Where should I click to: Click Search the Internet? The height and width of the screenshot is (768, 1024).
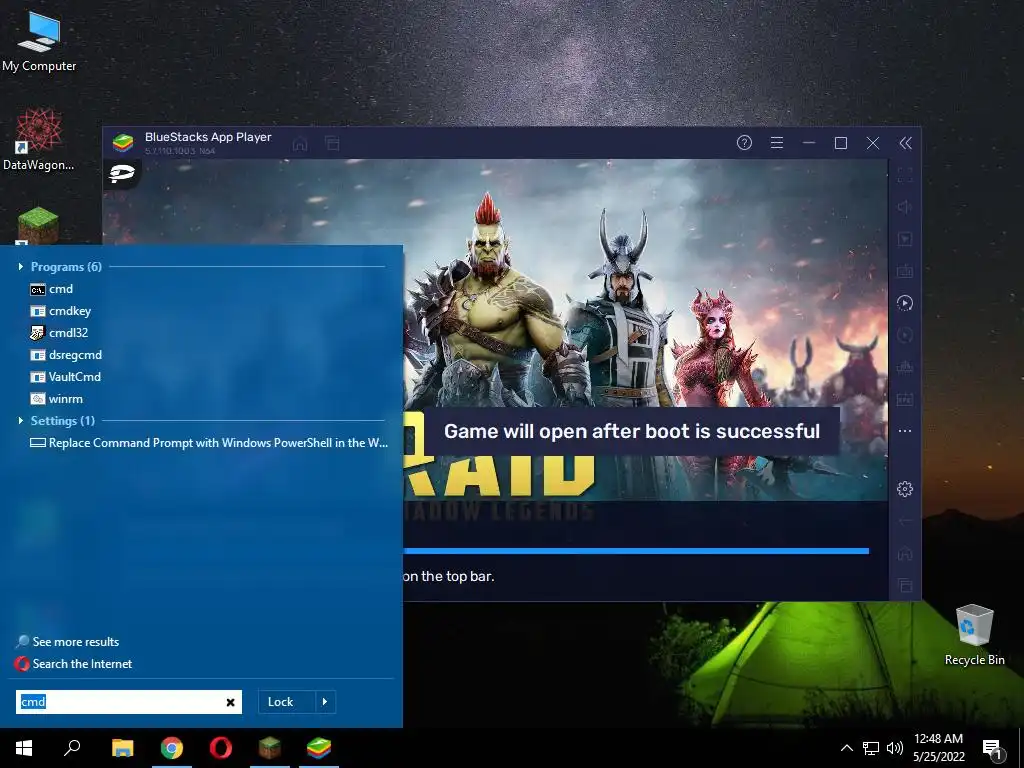[x=73, y=664]
